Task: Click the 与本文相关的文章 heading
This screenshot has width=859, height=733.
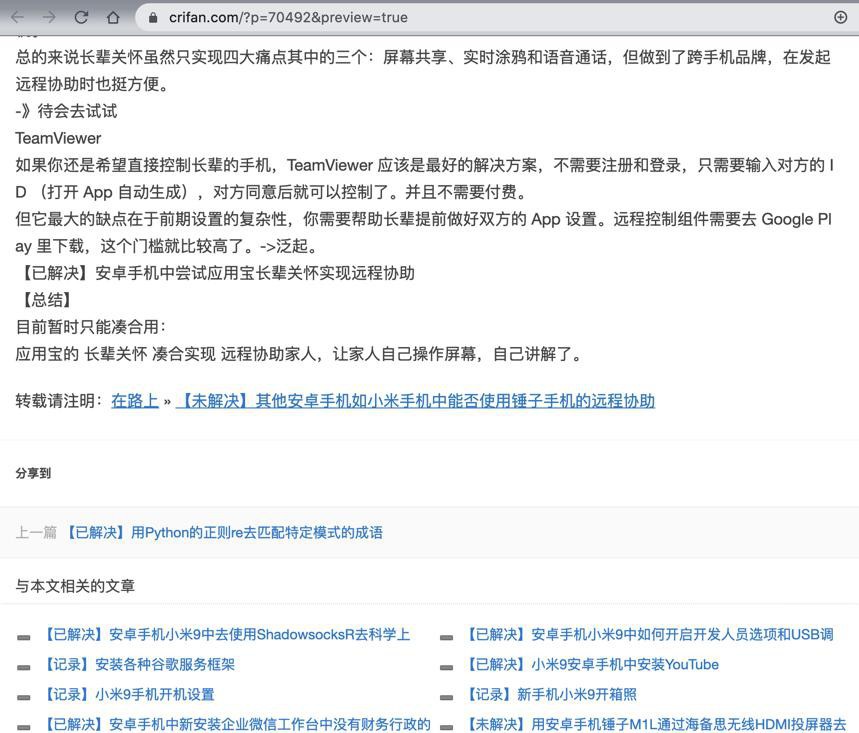Action: tap(75, 586)
